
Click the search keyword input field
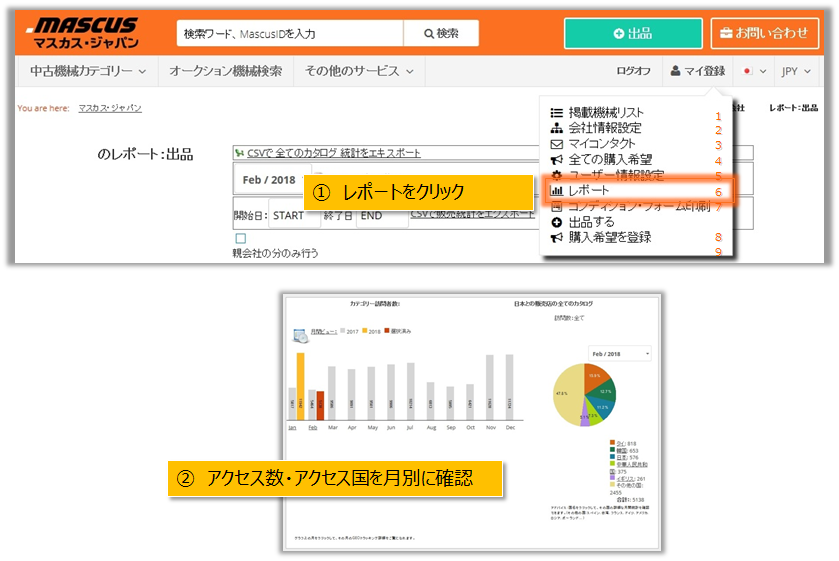[x=289, y=33]
